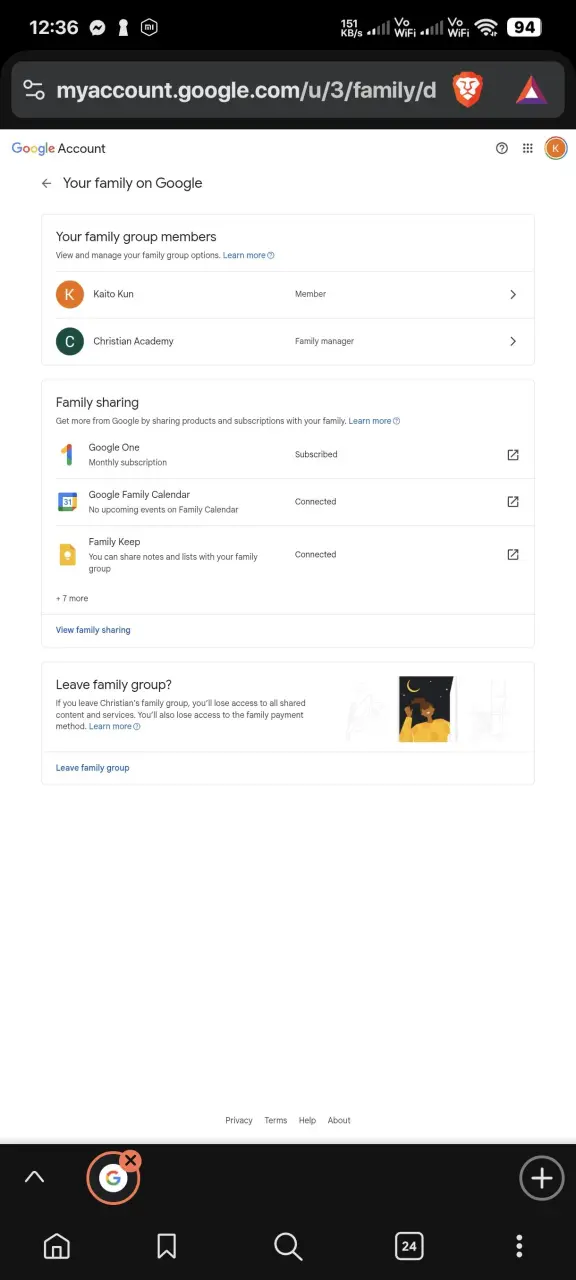Select Kaito Kun's orange avatar
This screenshot has height=1280, width=576.
pyautogui.click(x=69, y=294)
